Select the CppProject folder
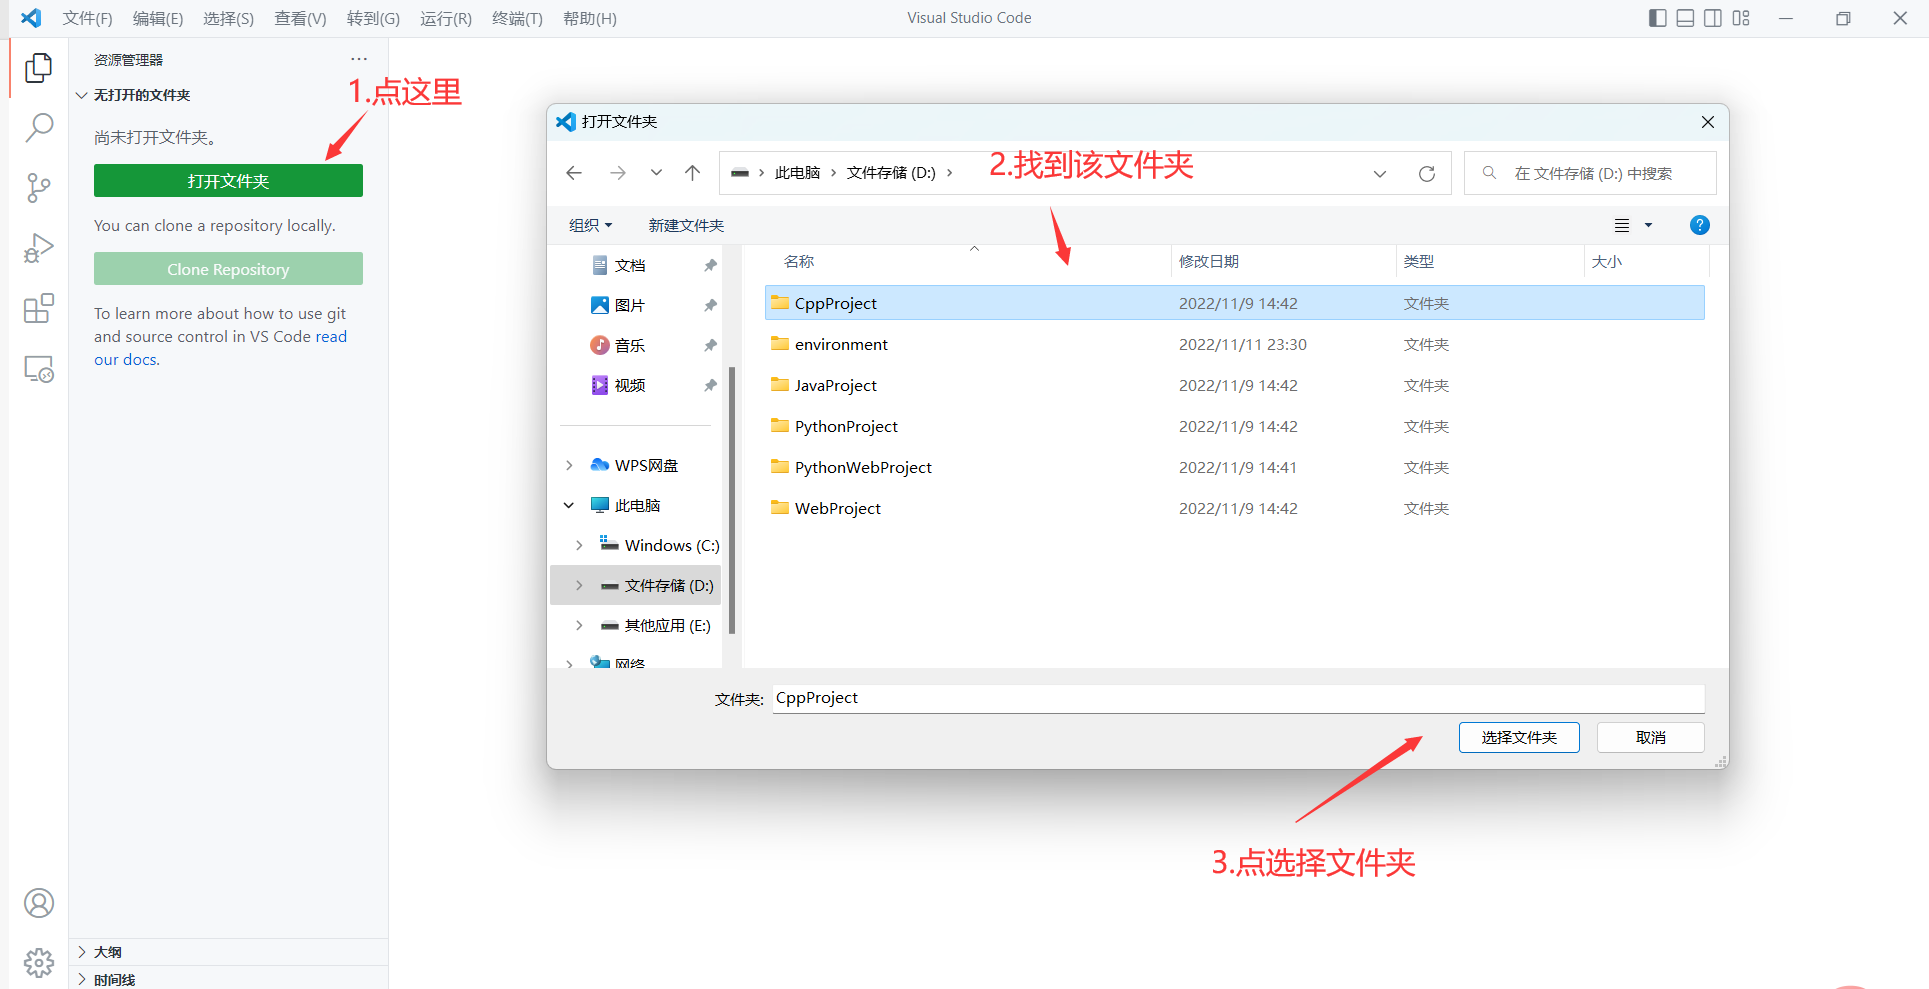The width and height of the screenshot is (1929, 989). [1234, 303]
